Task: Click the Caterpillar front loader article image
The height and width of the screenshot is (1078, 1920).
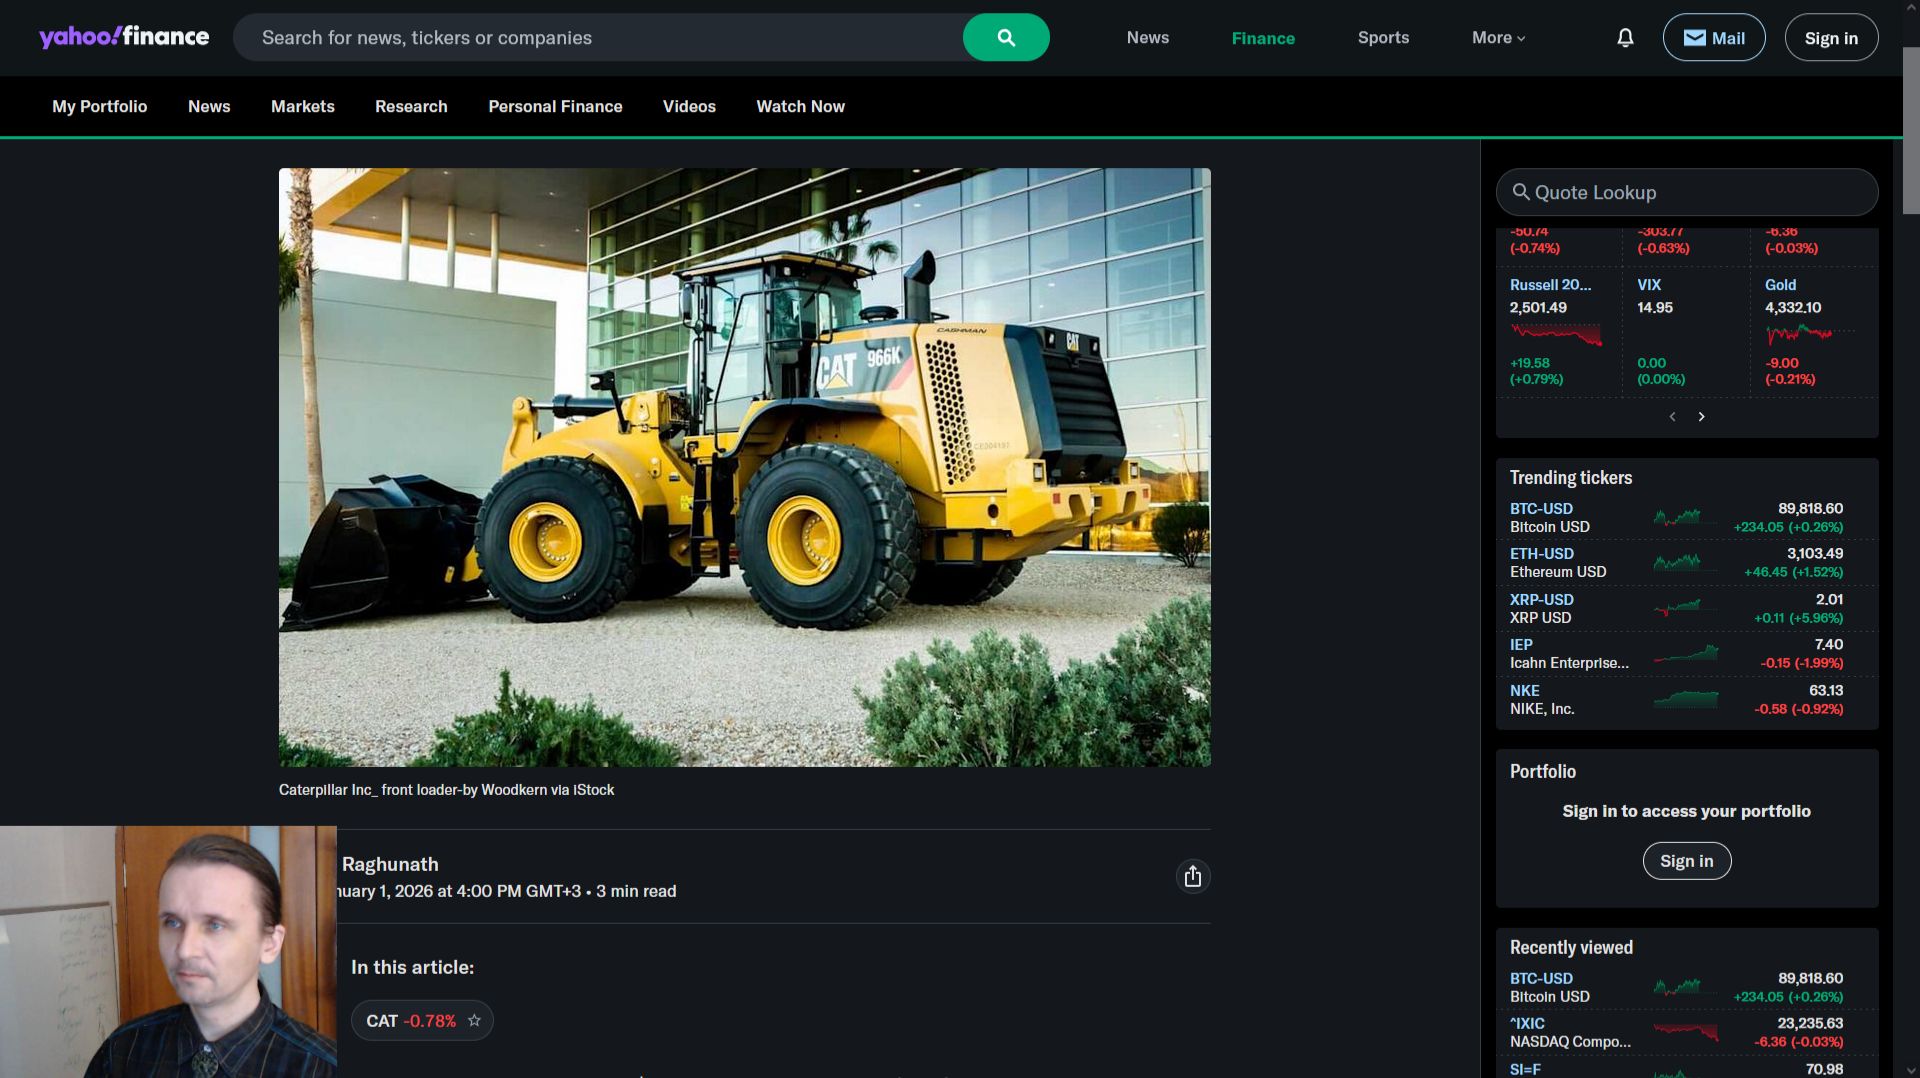Action: tap(745, 467)
